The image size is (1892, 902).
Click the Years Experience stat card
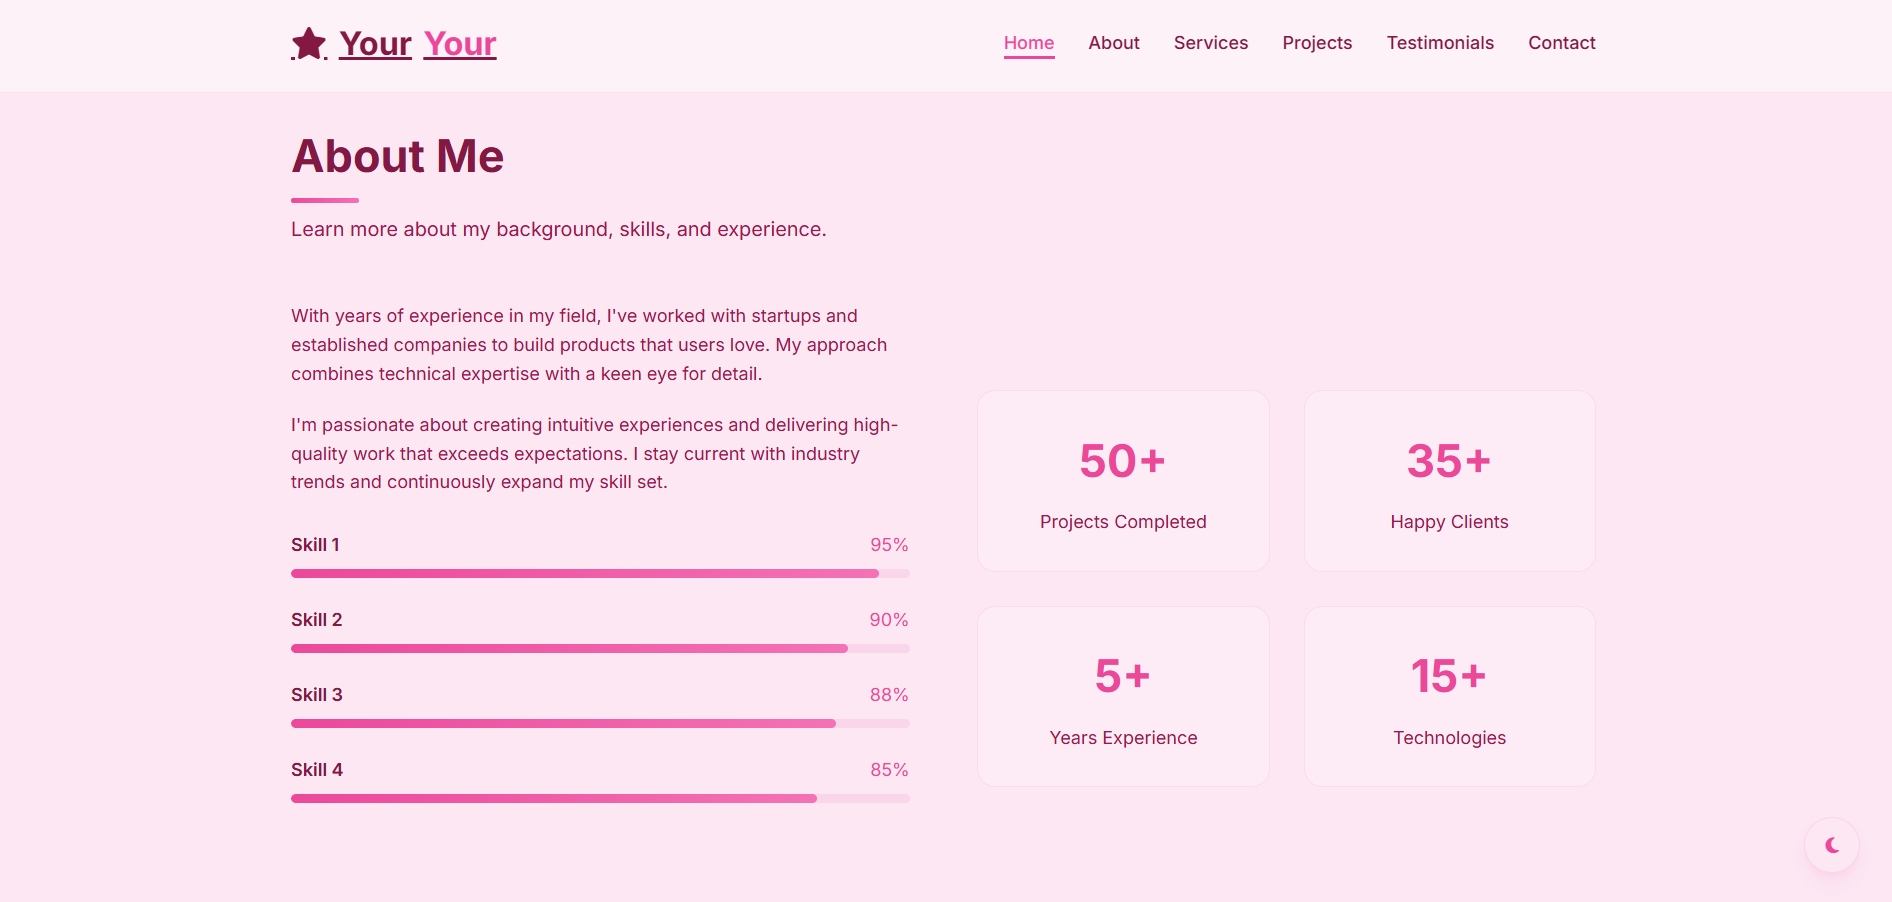1123,697
